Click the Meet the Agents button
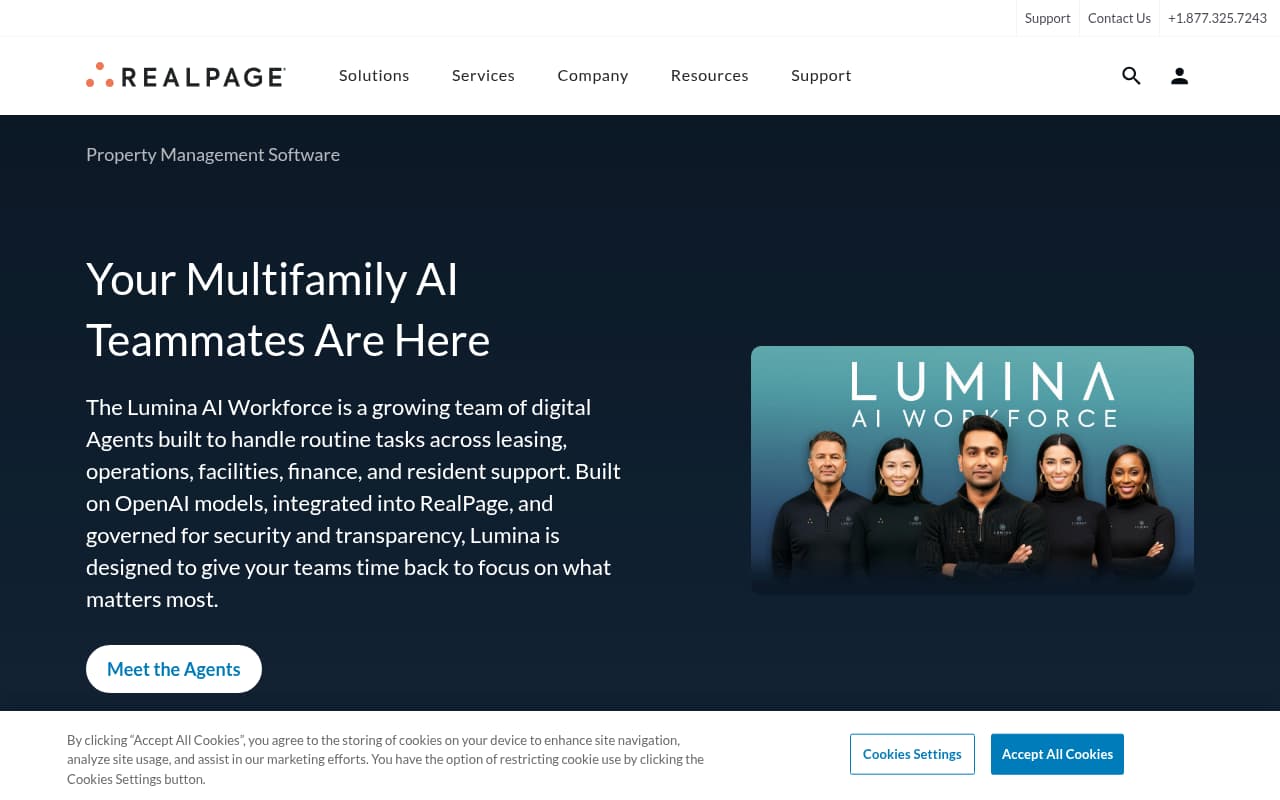Screen dimensions: 1280x800 pyautogui.click(x=173, y=668)
